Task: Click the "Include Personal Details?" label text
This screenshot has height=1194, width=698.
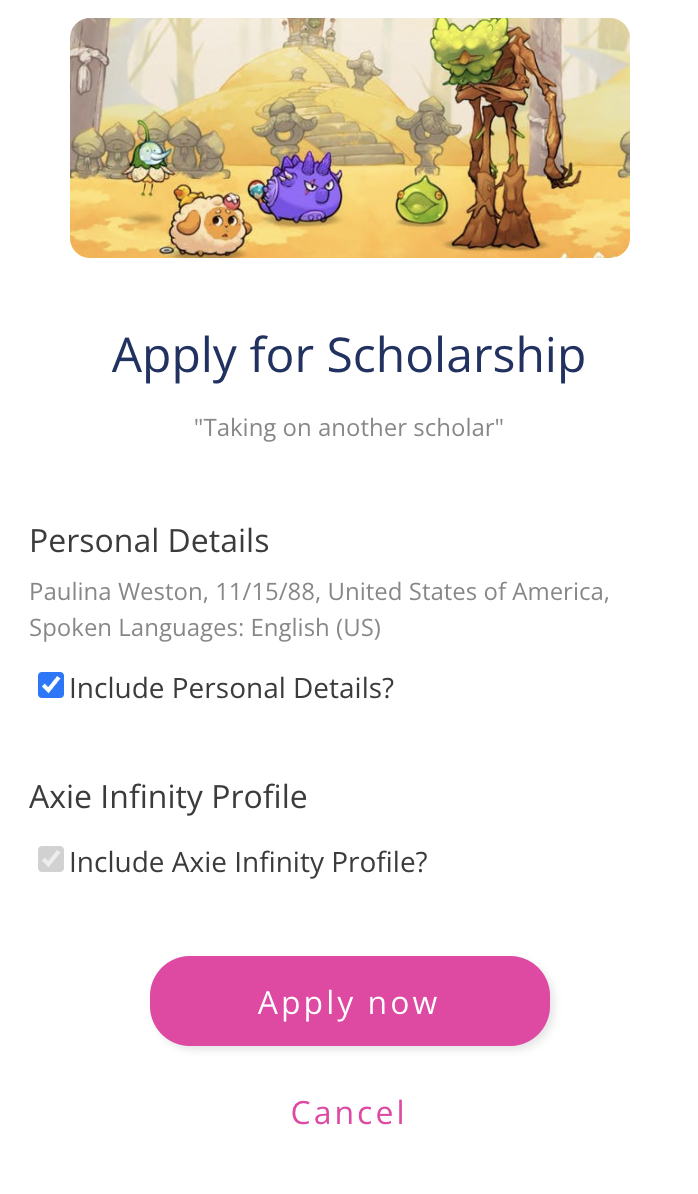Action: pos(232,688)
